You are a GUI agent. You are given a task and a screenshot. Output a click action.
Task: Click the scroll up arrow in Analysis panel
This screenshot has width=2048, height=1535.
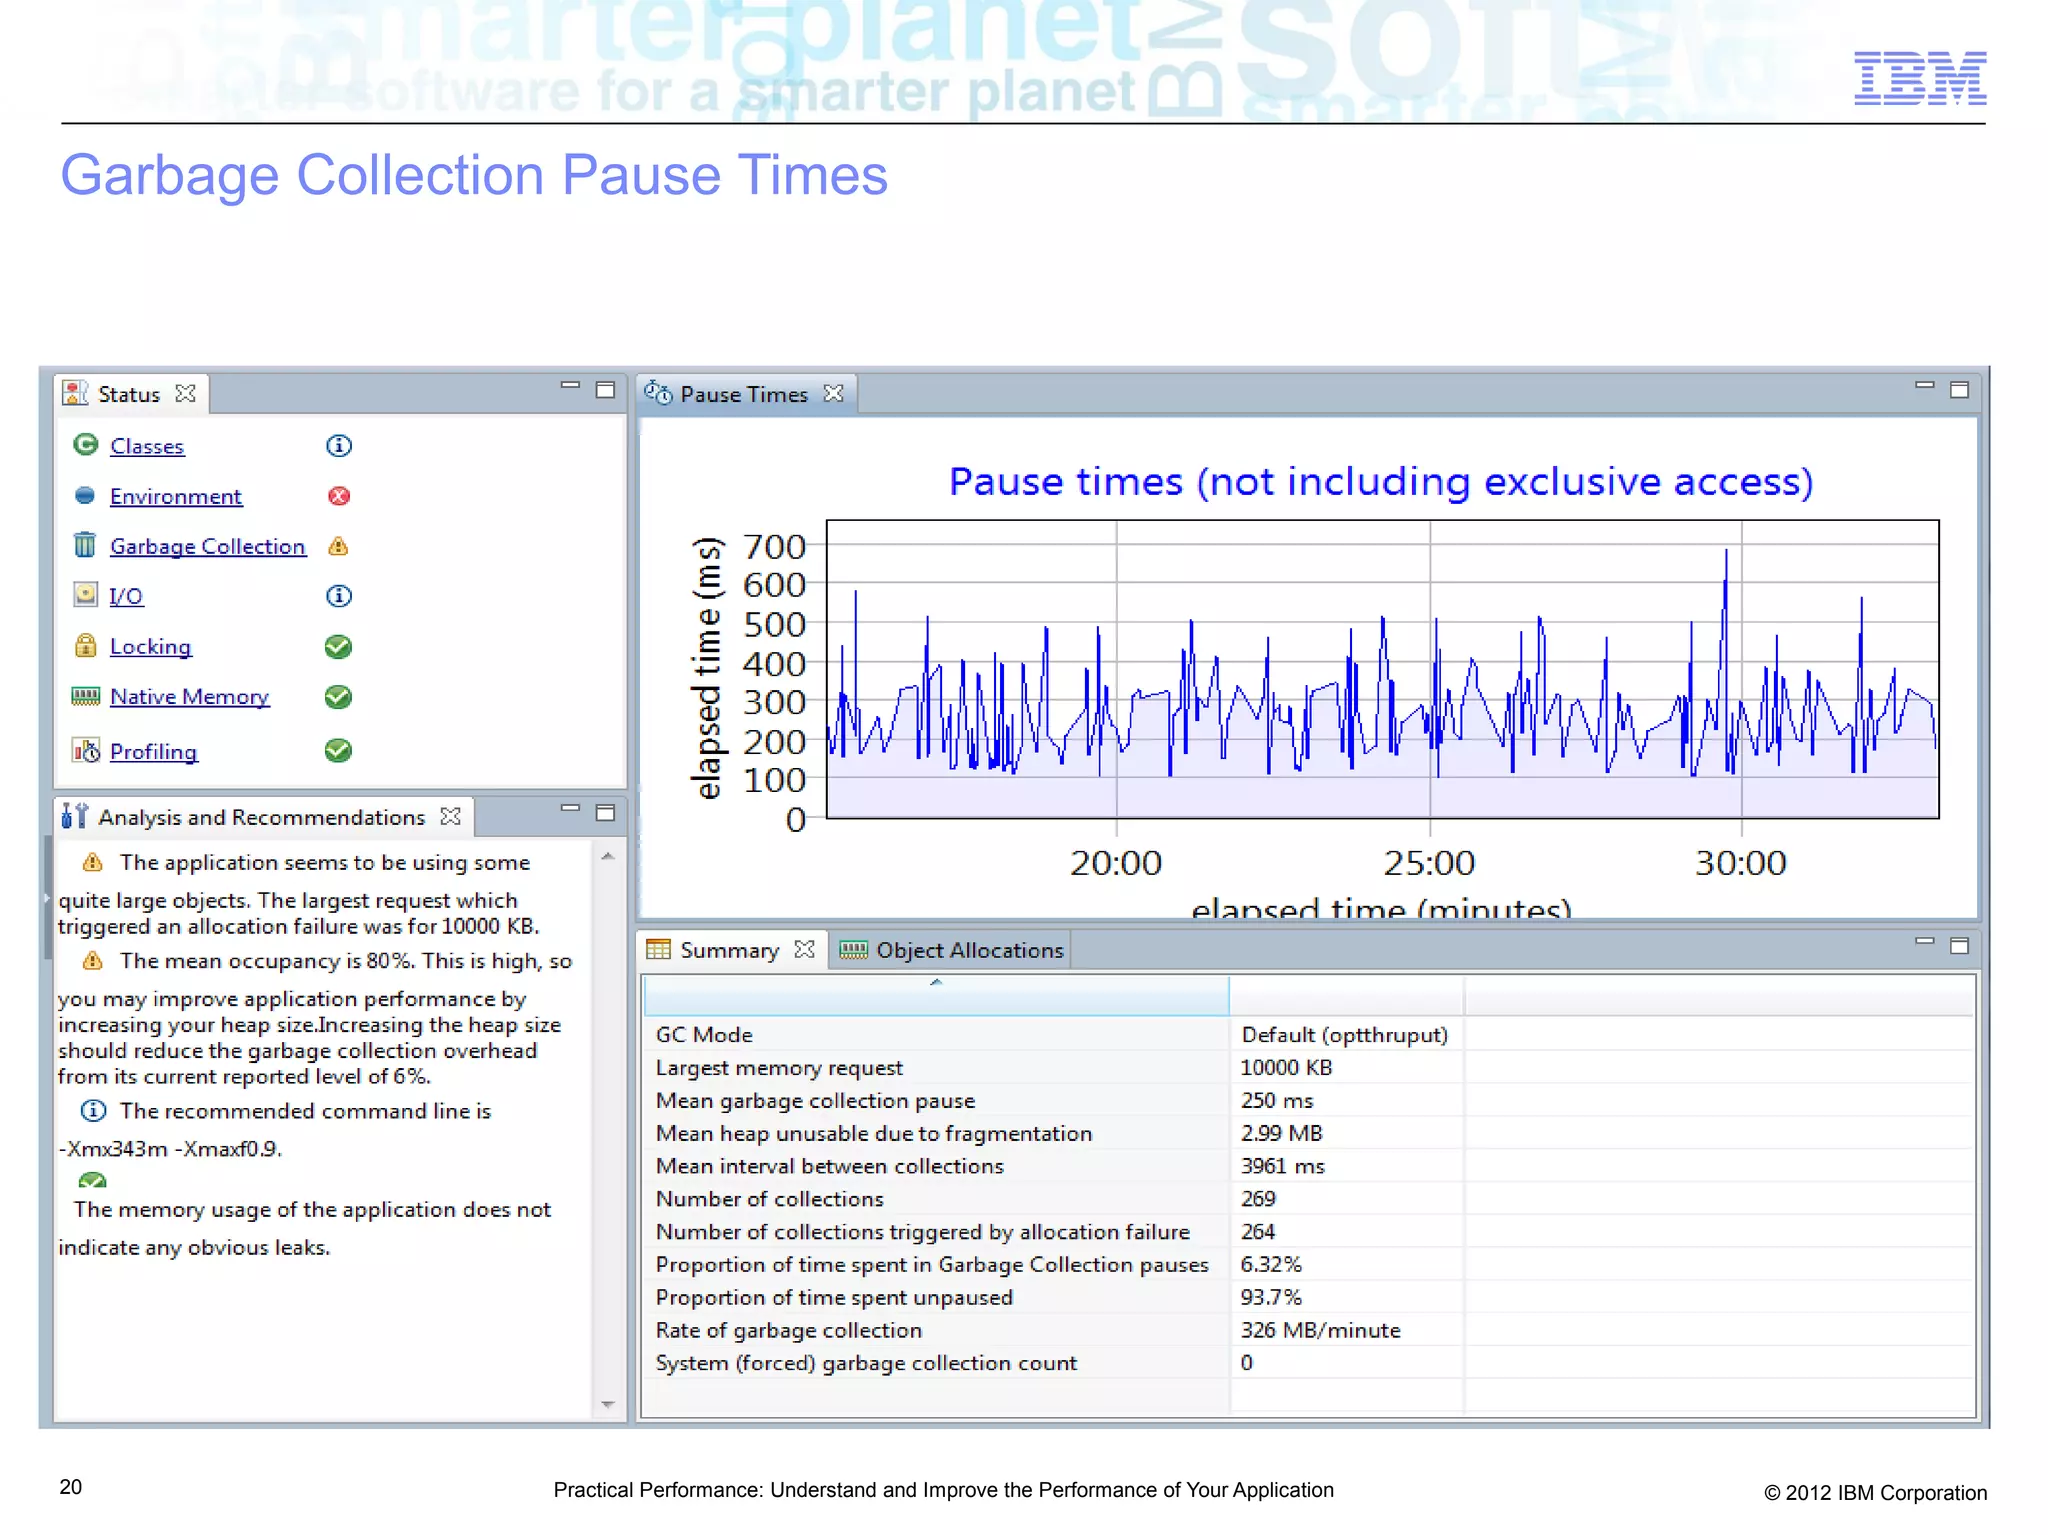(x=607, y=857)
